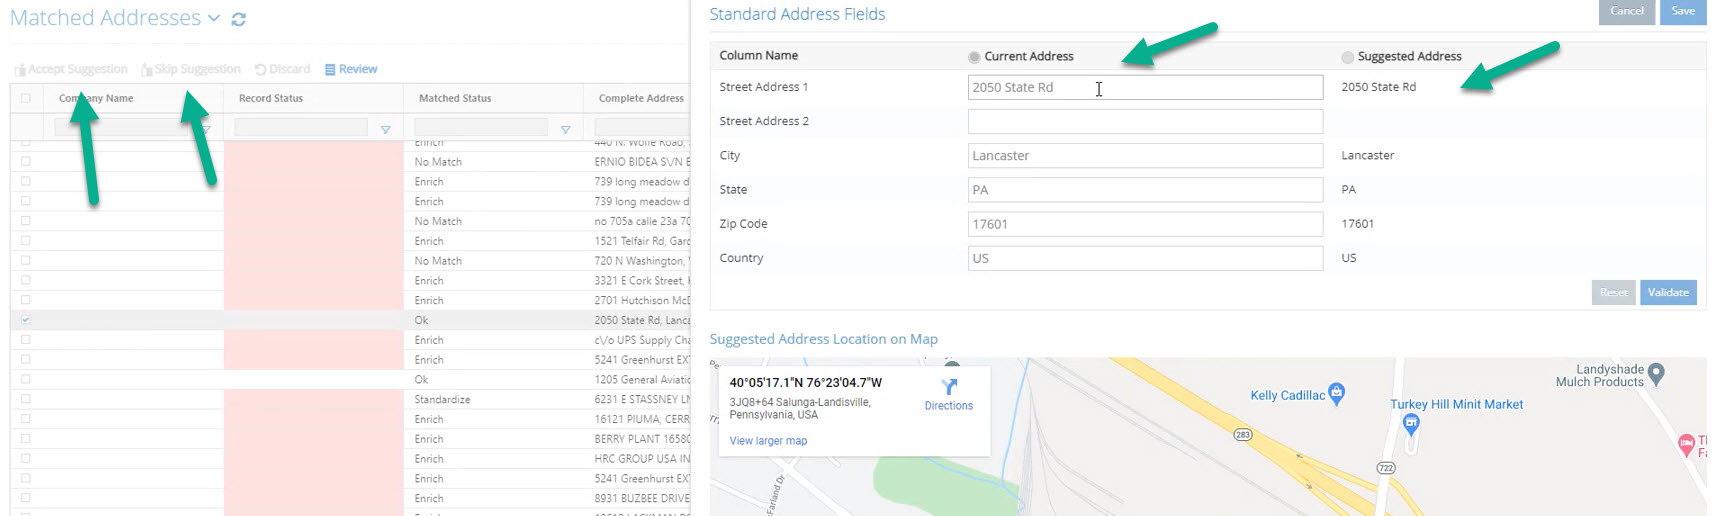Check the HRC GROUP USA row checkbox
This screenshot has width=1716, height=516.
click(x=26, y=458)
